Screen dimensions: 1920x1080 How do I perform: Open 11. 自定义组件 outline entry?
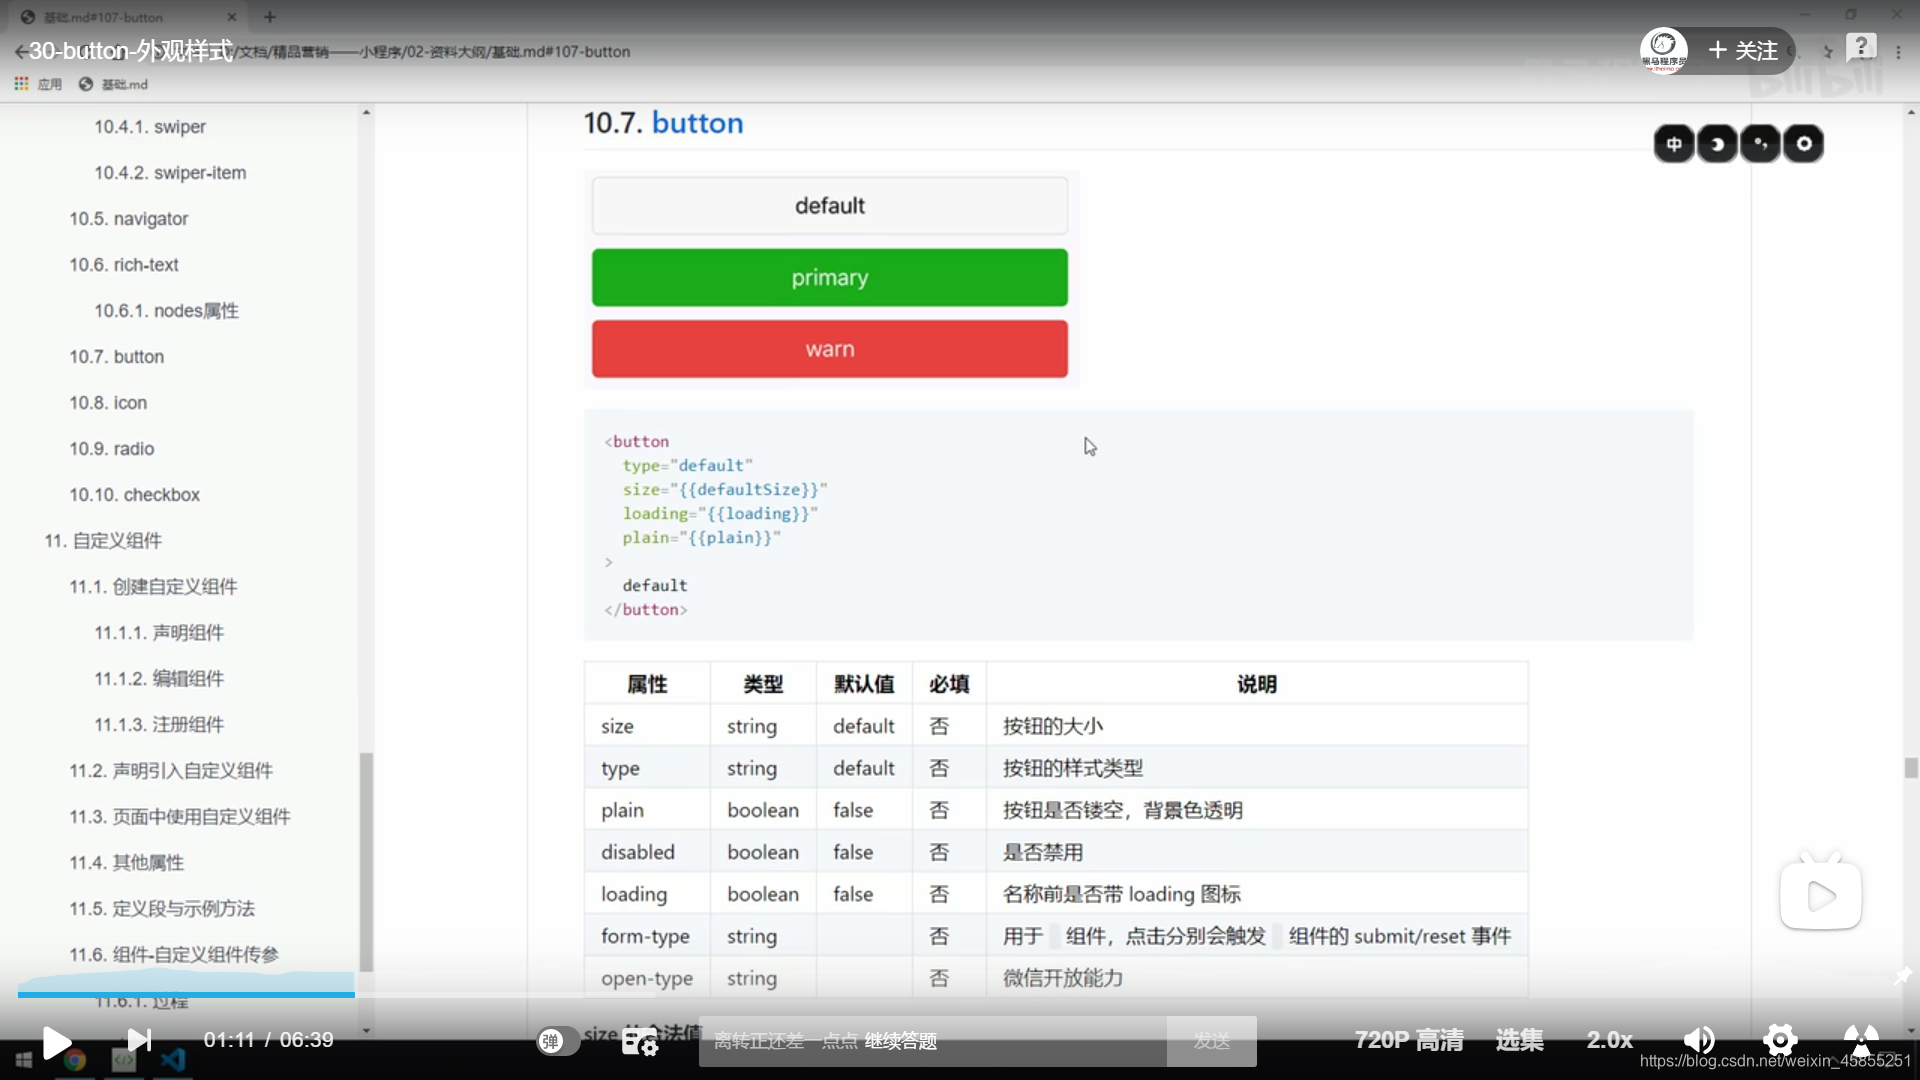pyautogui.click(x=103, y=541)
